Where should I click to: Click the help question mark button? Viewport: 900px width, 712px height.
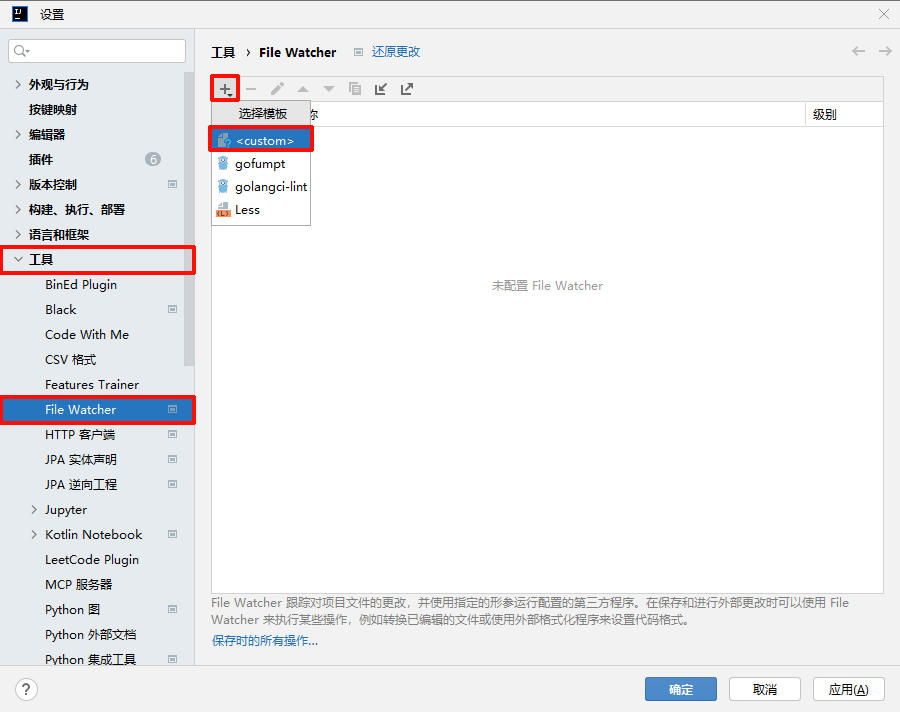pyautogui.click(x=26, y=690)
